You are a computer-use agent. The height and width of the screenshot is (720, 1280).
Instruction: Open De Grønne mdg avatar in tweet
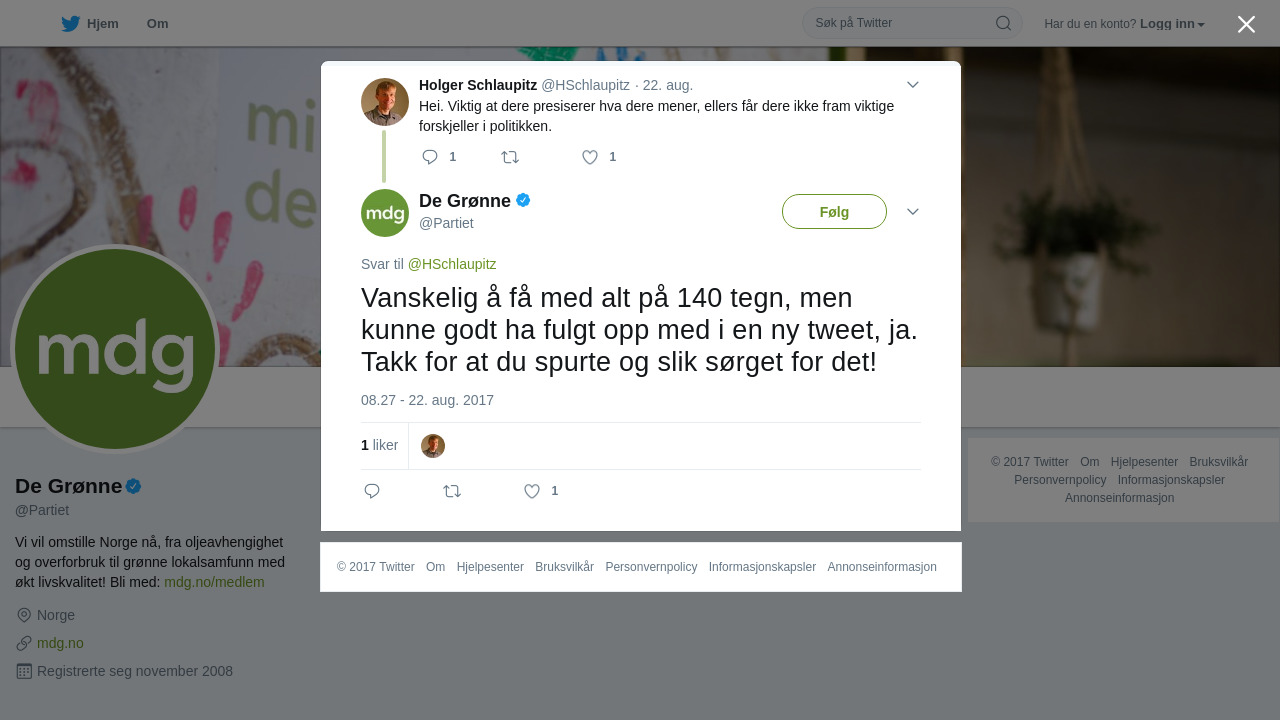385,213
